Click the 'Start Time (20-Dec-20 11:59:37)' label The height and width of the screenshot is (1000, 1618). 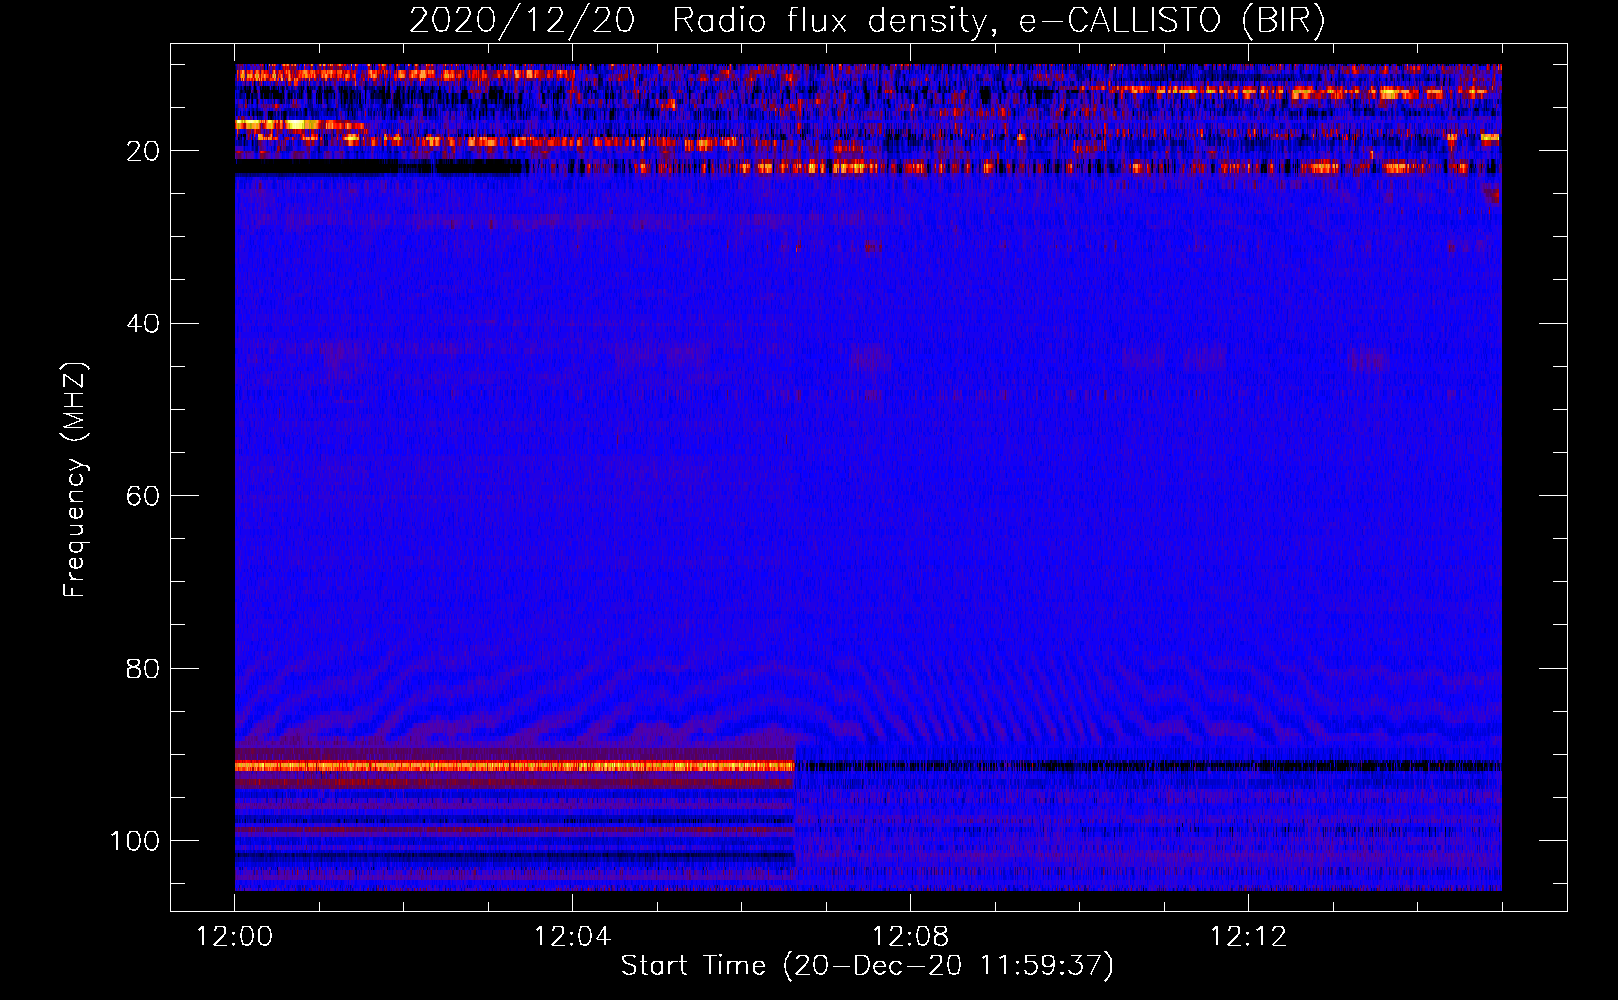coord(867,966)
